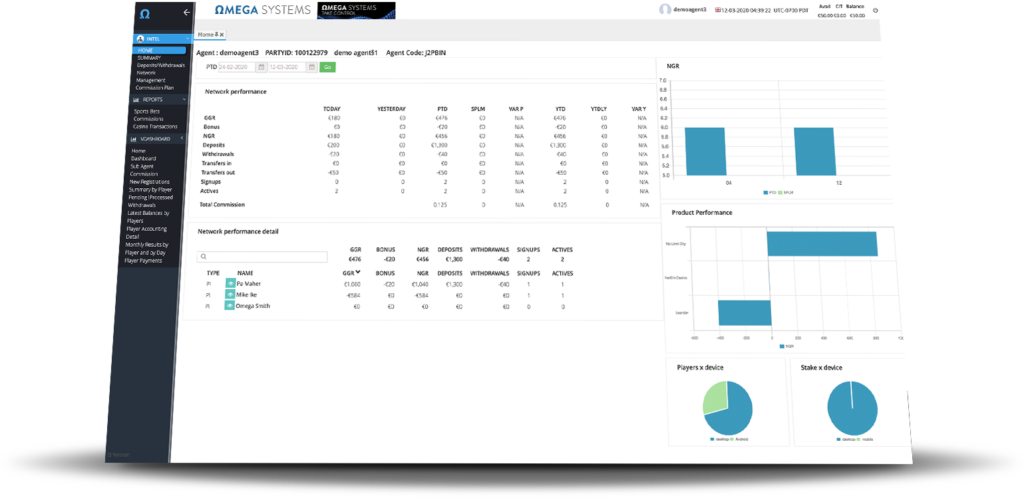1024x498 pixels.
Task: Click the INTEL section user icon
Action: pos(140,39)
